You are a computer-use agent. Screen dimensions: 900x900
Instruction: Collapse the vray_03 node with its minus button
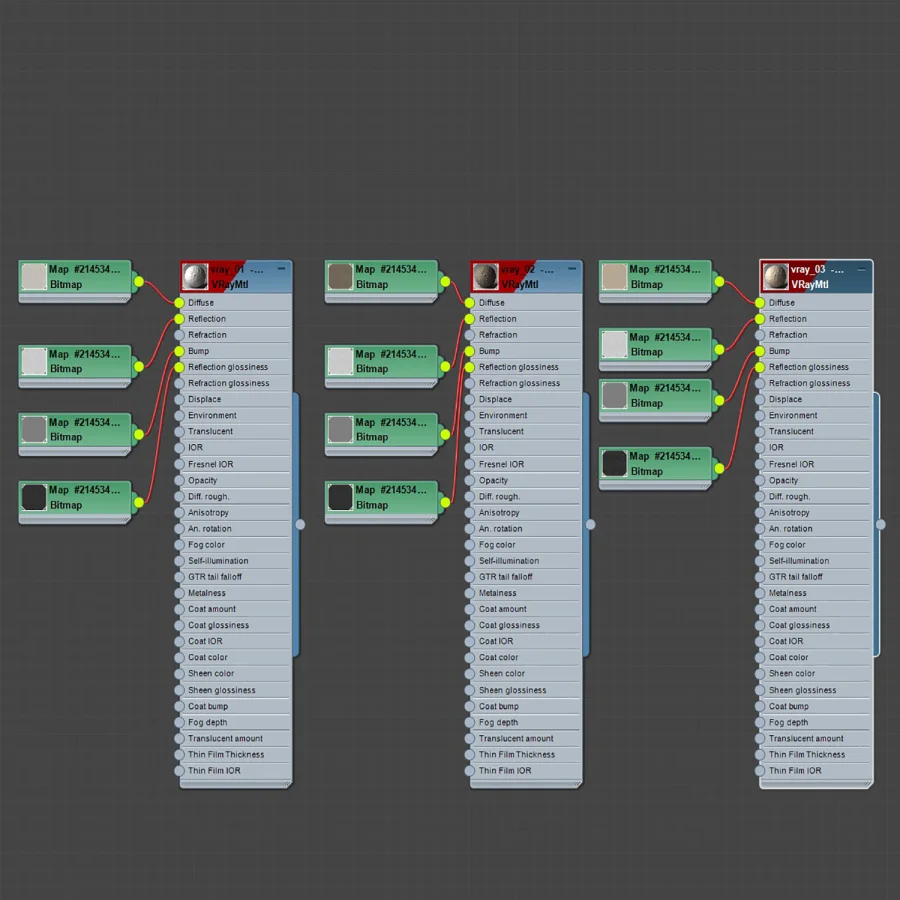coord(862,269)
